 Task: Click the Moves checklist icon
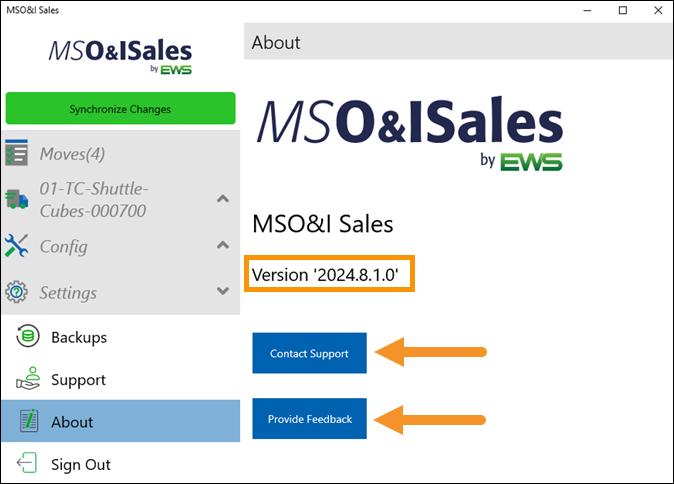click(16, 153)
